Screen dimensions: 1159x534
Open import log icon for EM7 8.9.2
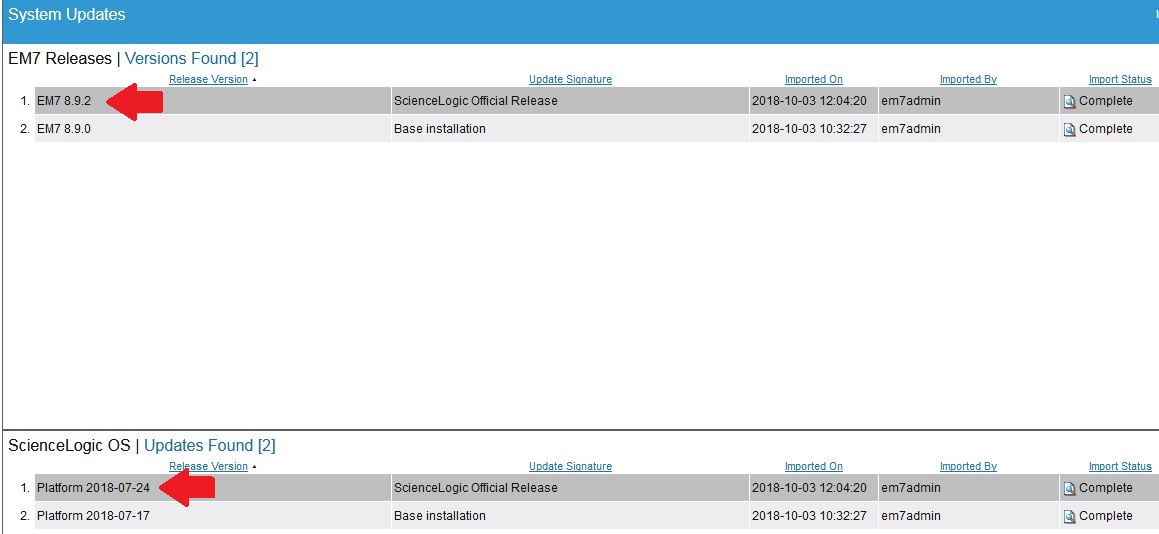tap(1069, 101)
